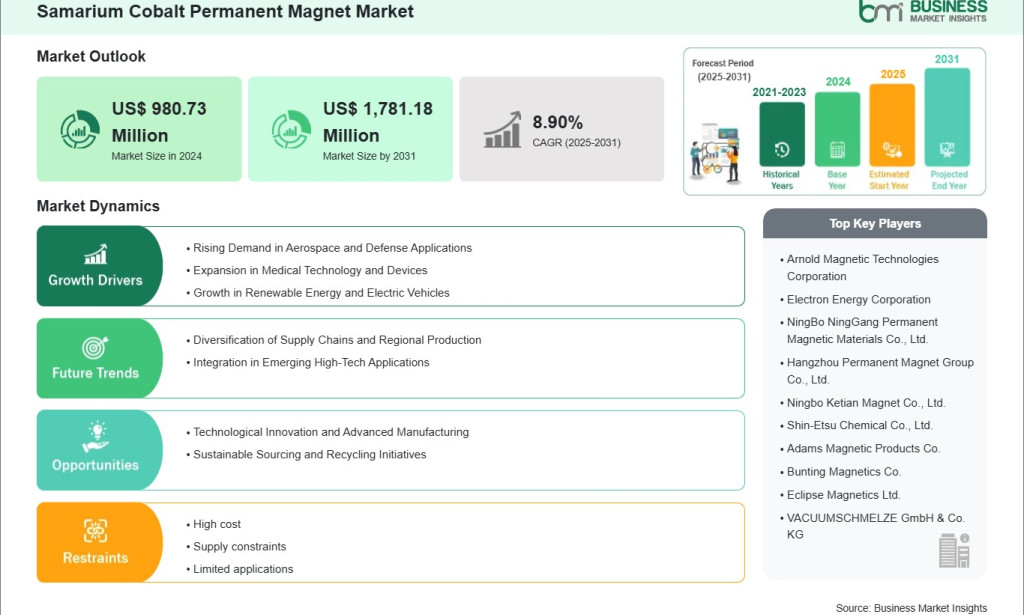The image size is (1024, 615).
Task: Click Arnold Magnetic Technologies Corporation entry
Action: tap(863, 268)
